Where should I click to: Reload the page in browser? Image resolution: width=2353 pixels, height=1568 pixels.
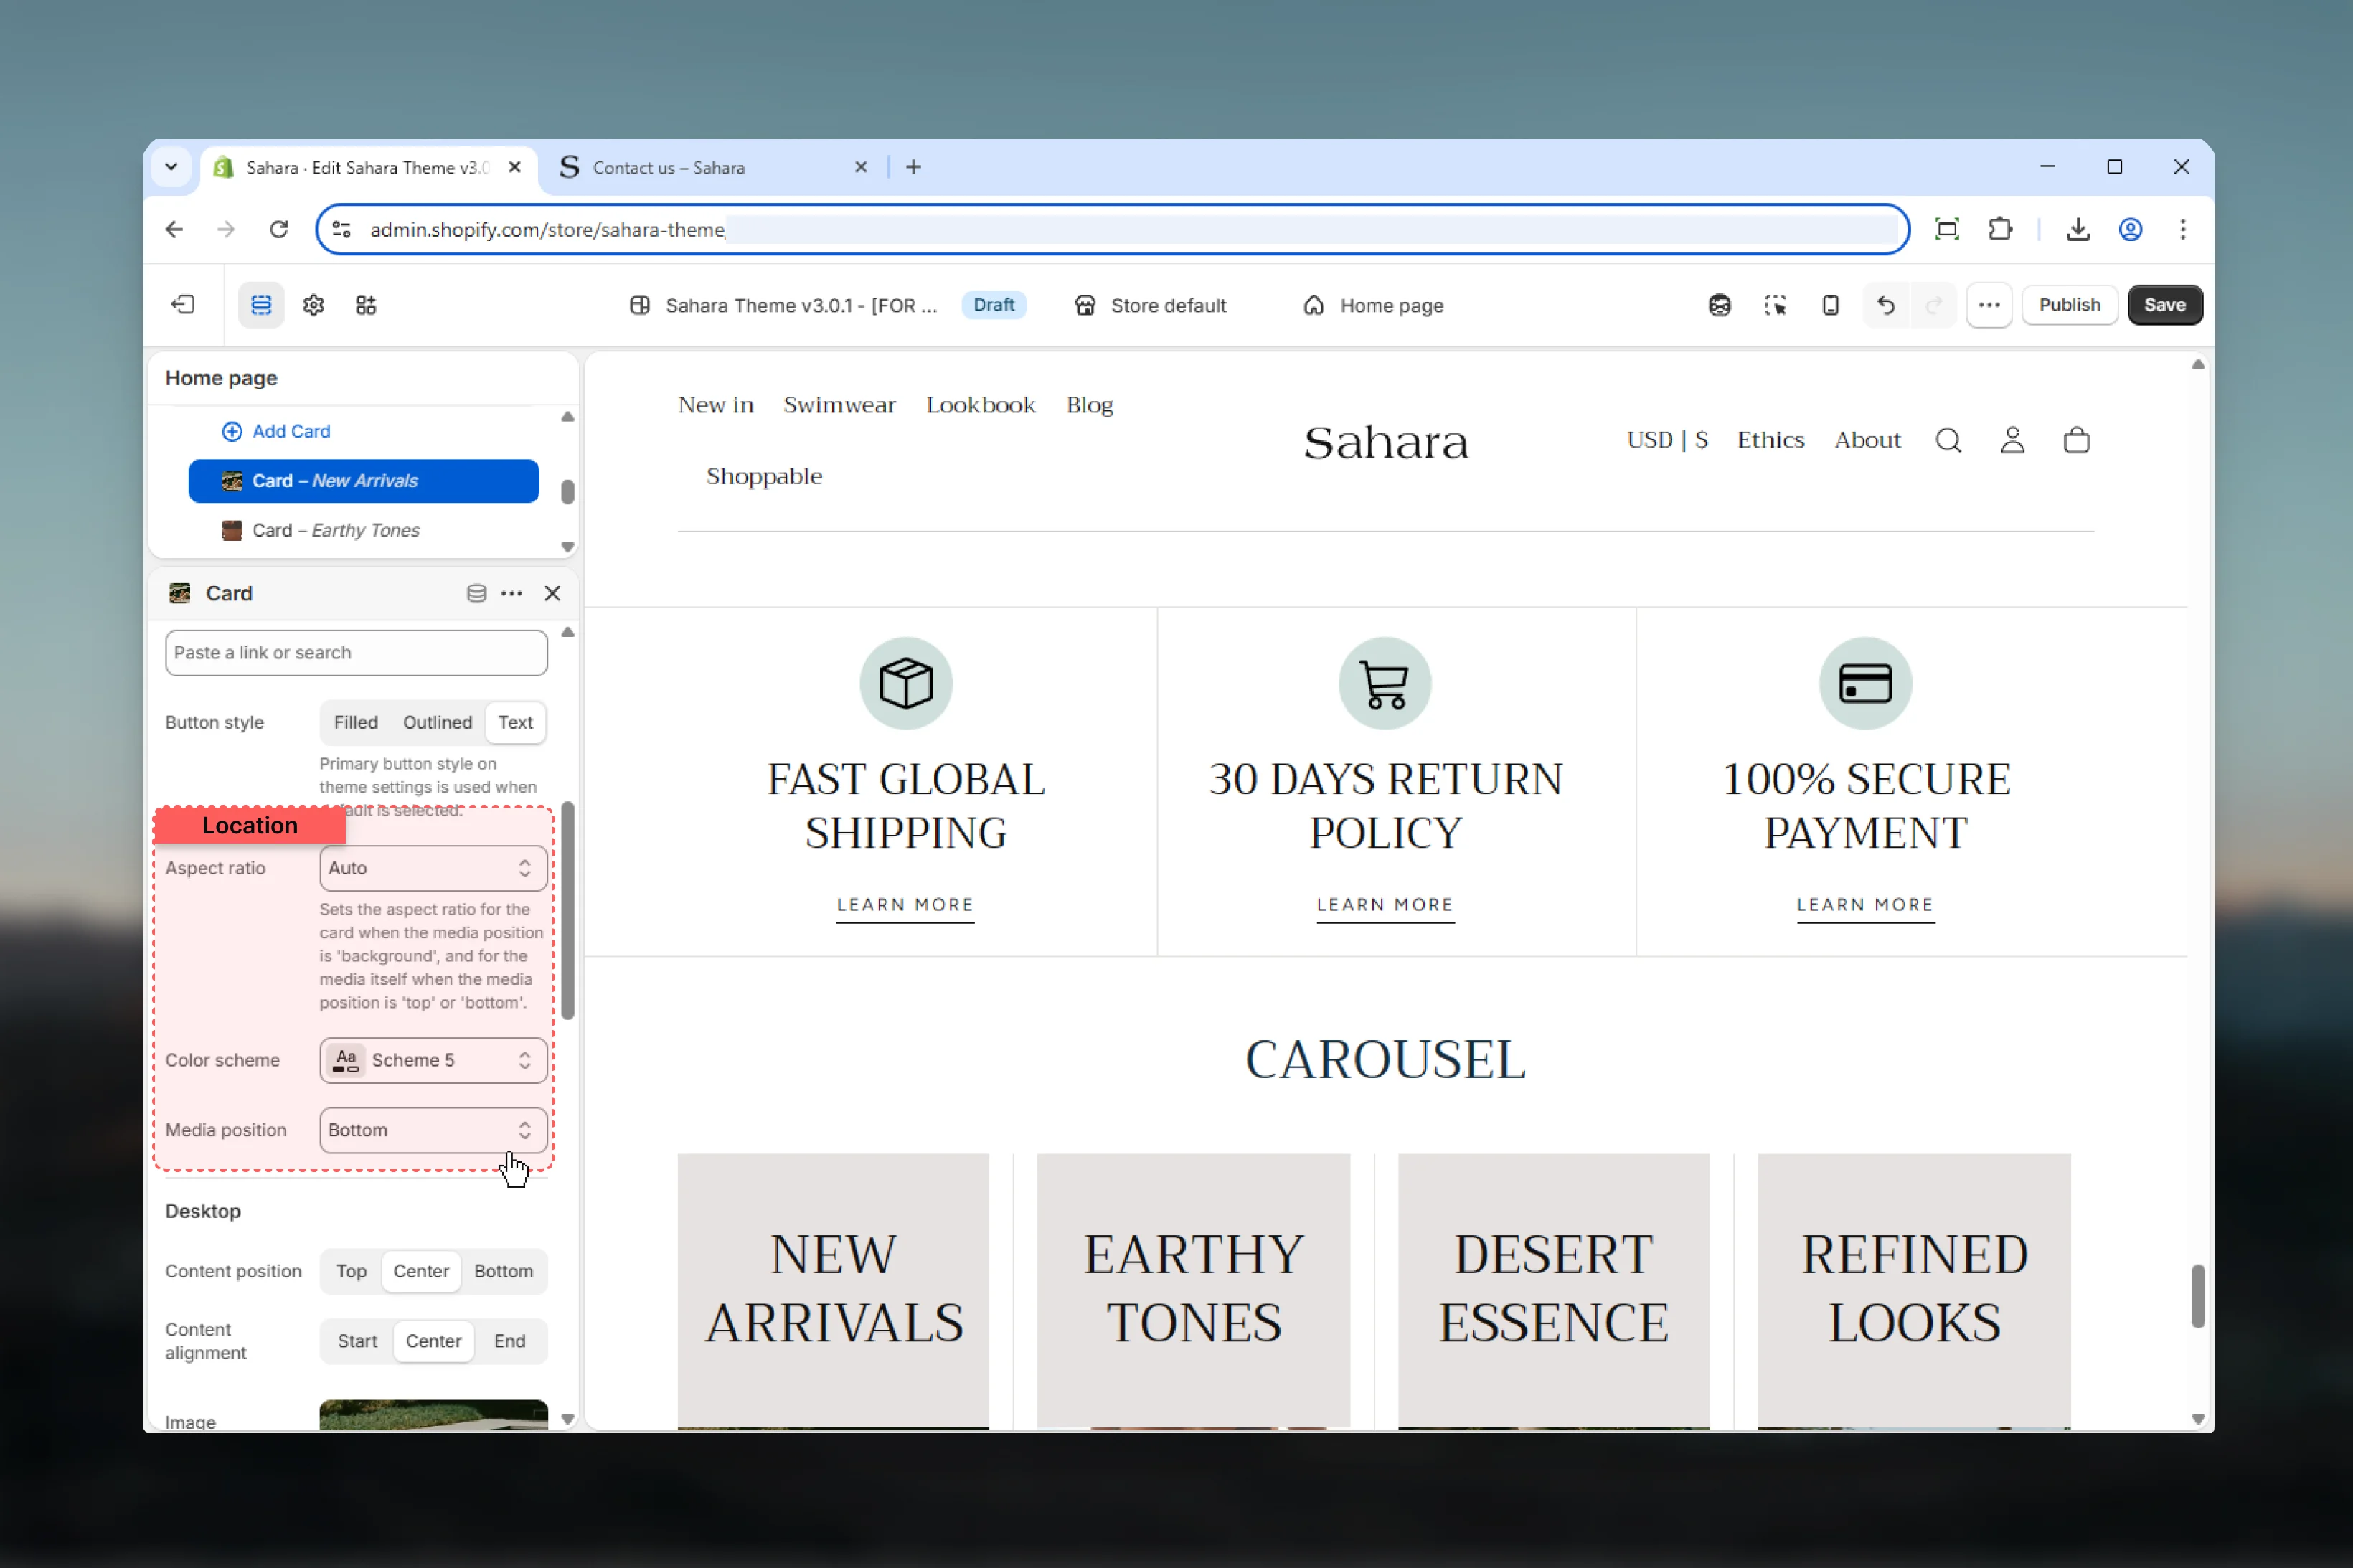[x=279, y=229]
